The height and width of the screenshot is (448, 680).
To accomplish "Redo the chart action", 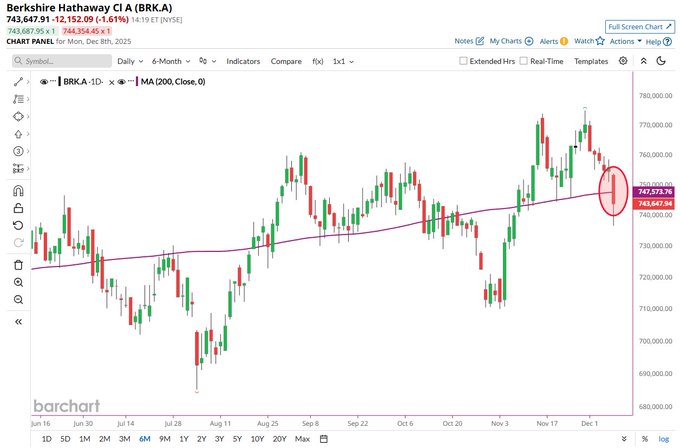I will pos(18,243).
